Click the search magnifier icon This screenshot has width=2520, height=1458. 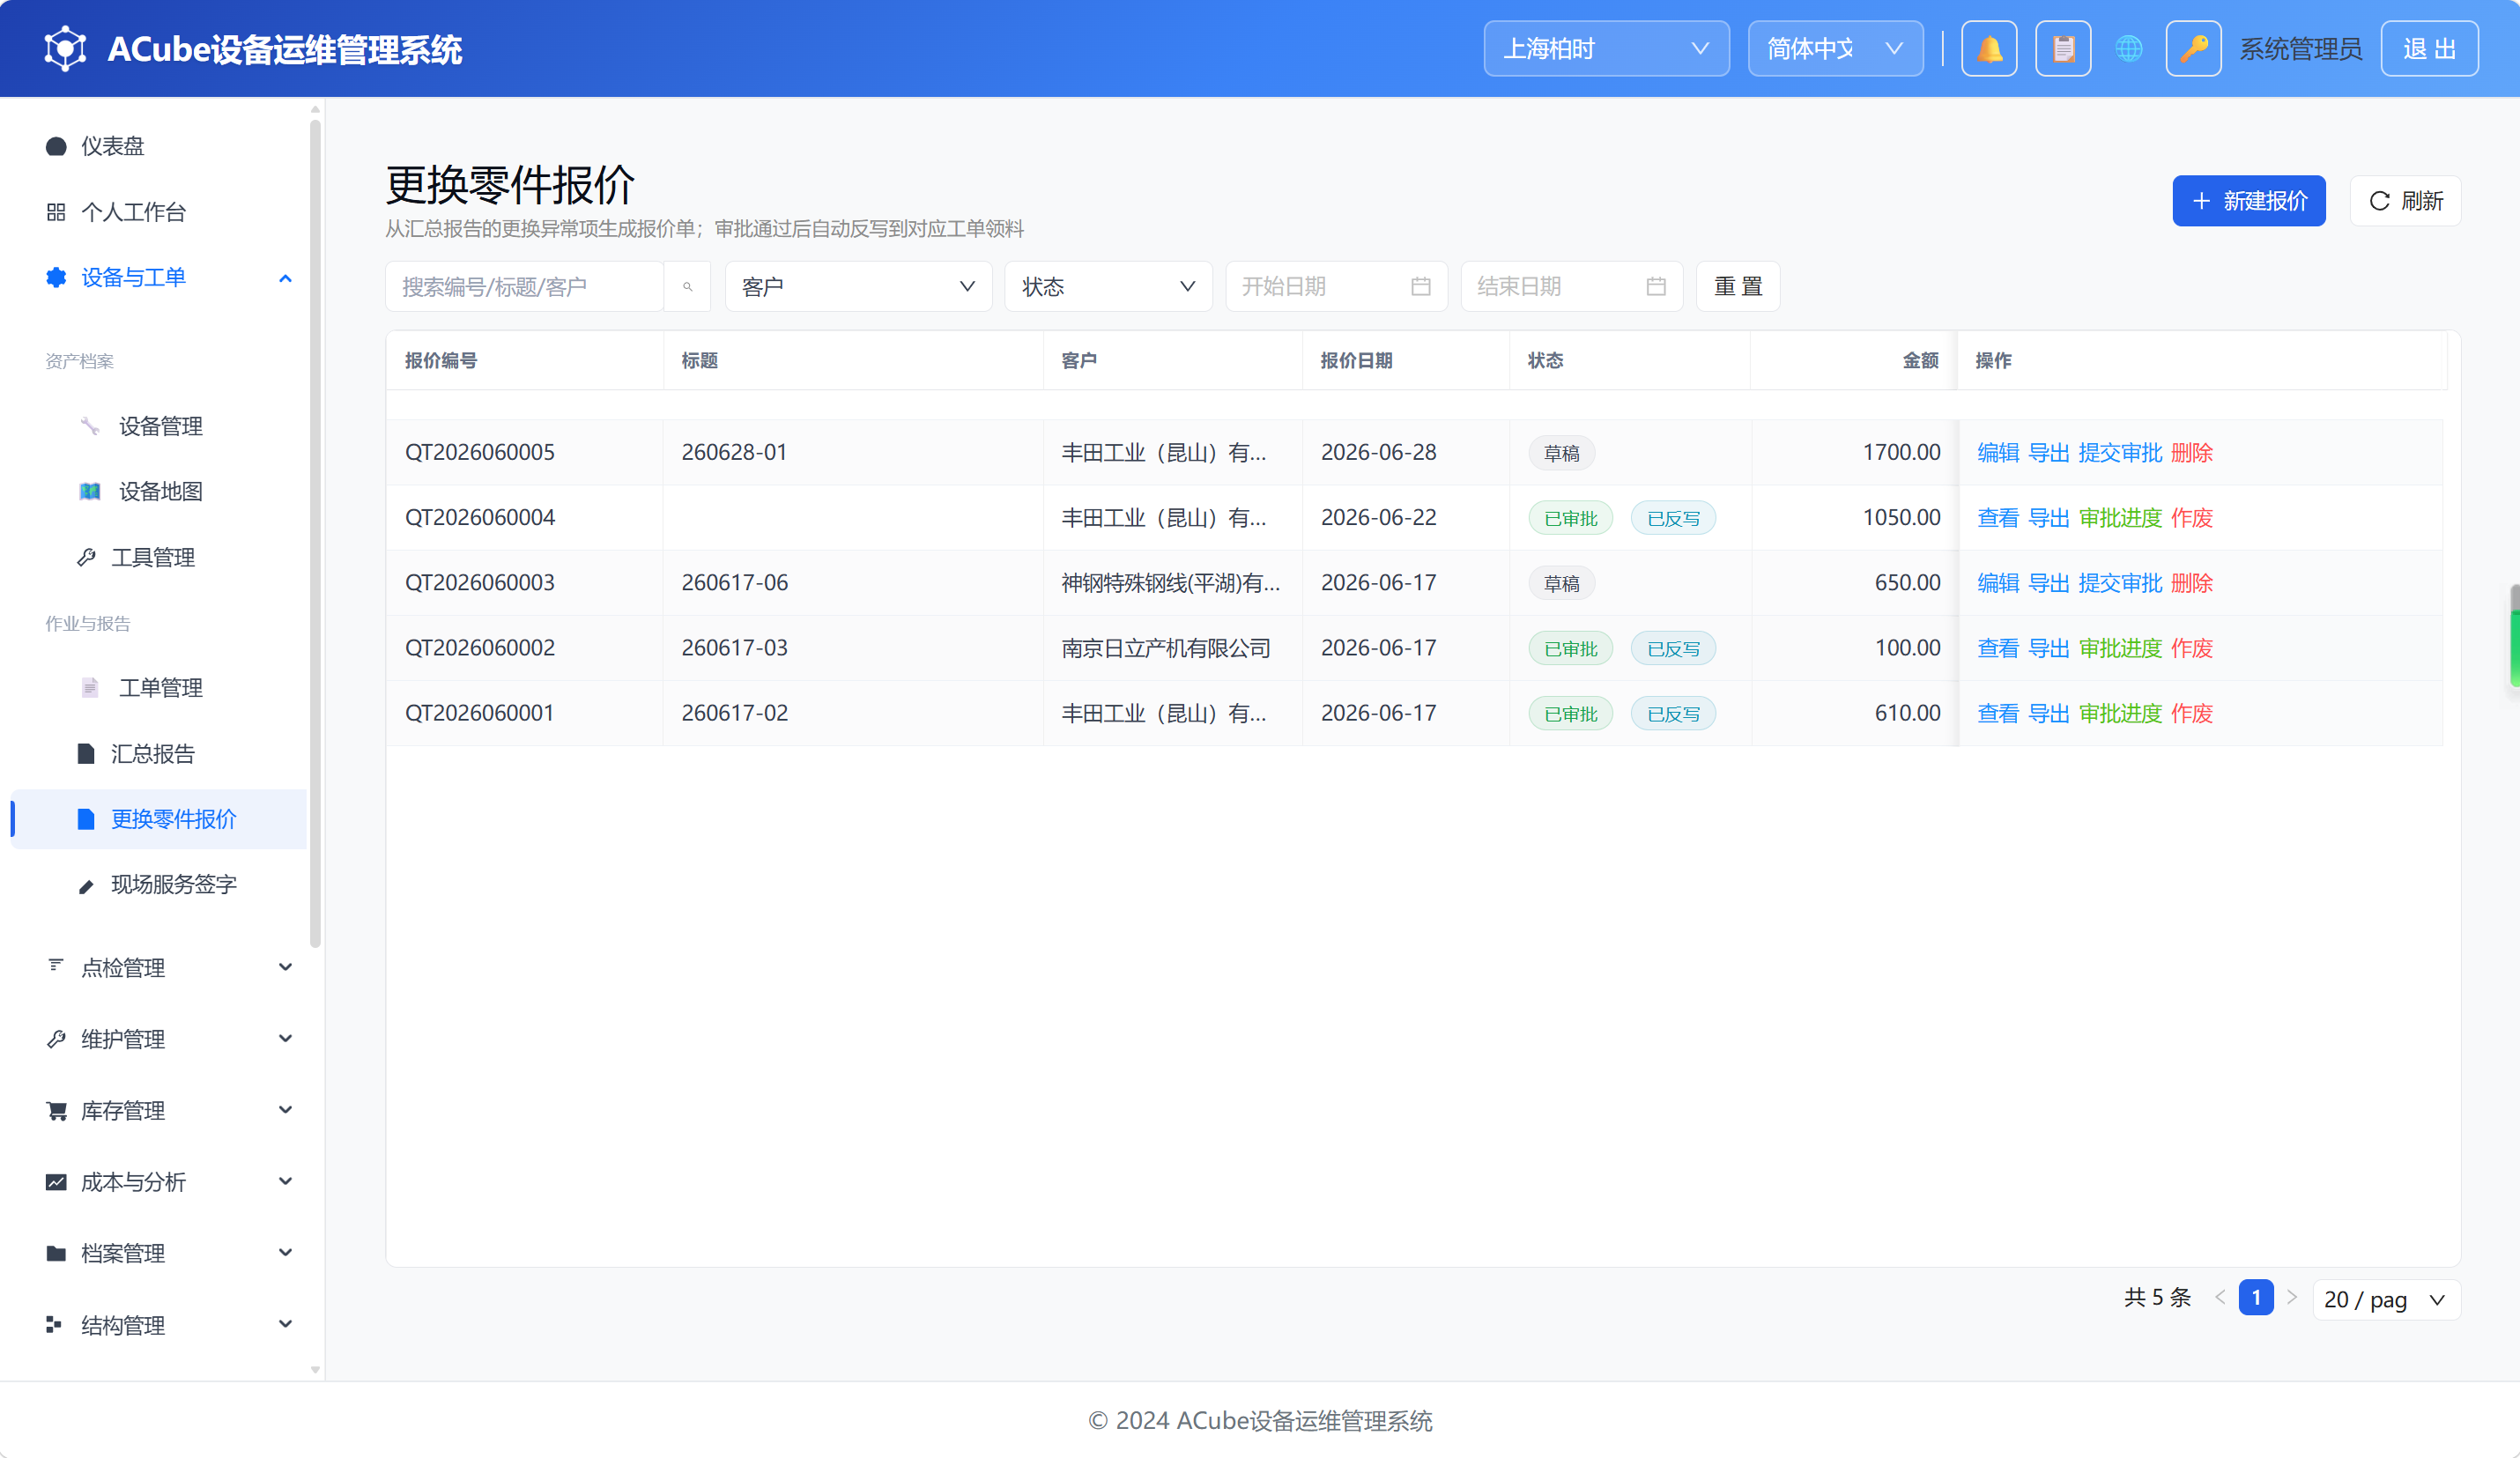click(x=688, y=287)
